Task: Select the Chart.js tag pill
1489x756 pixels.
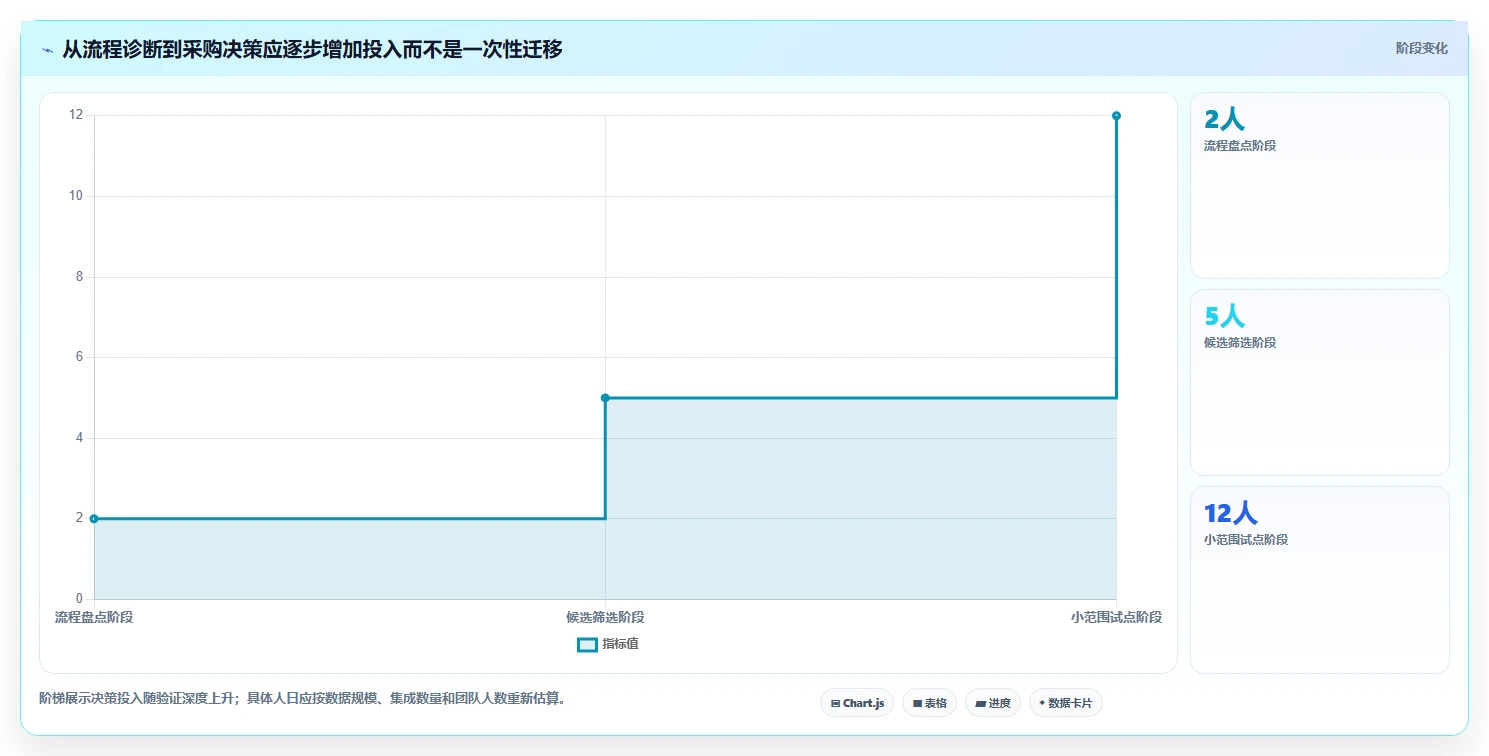Action: coord(857,703)
